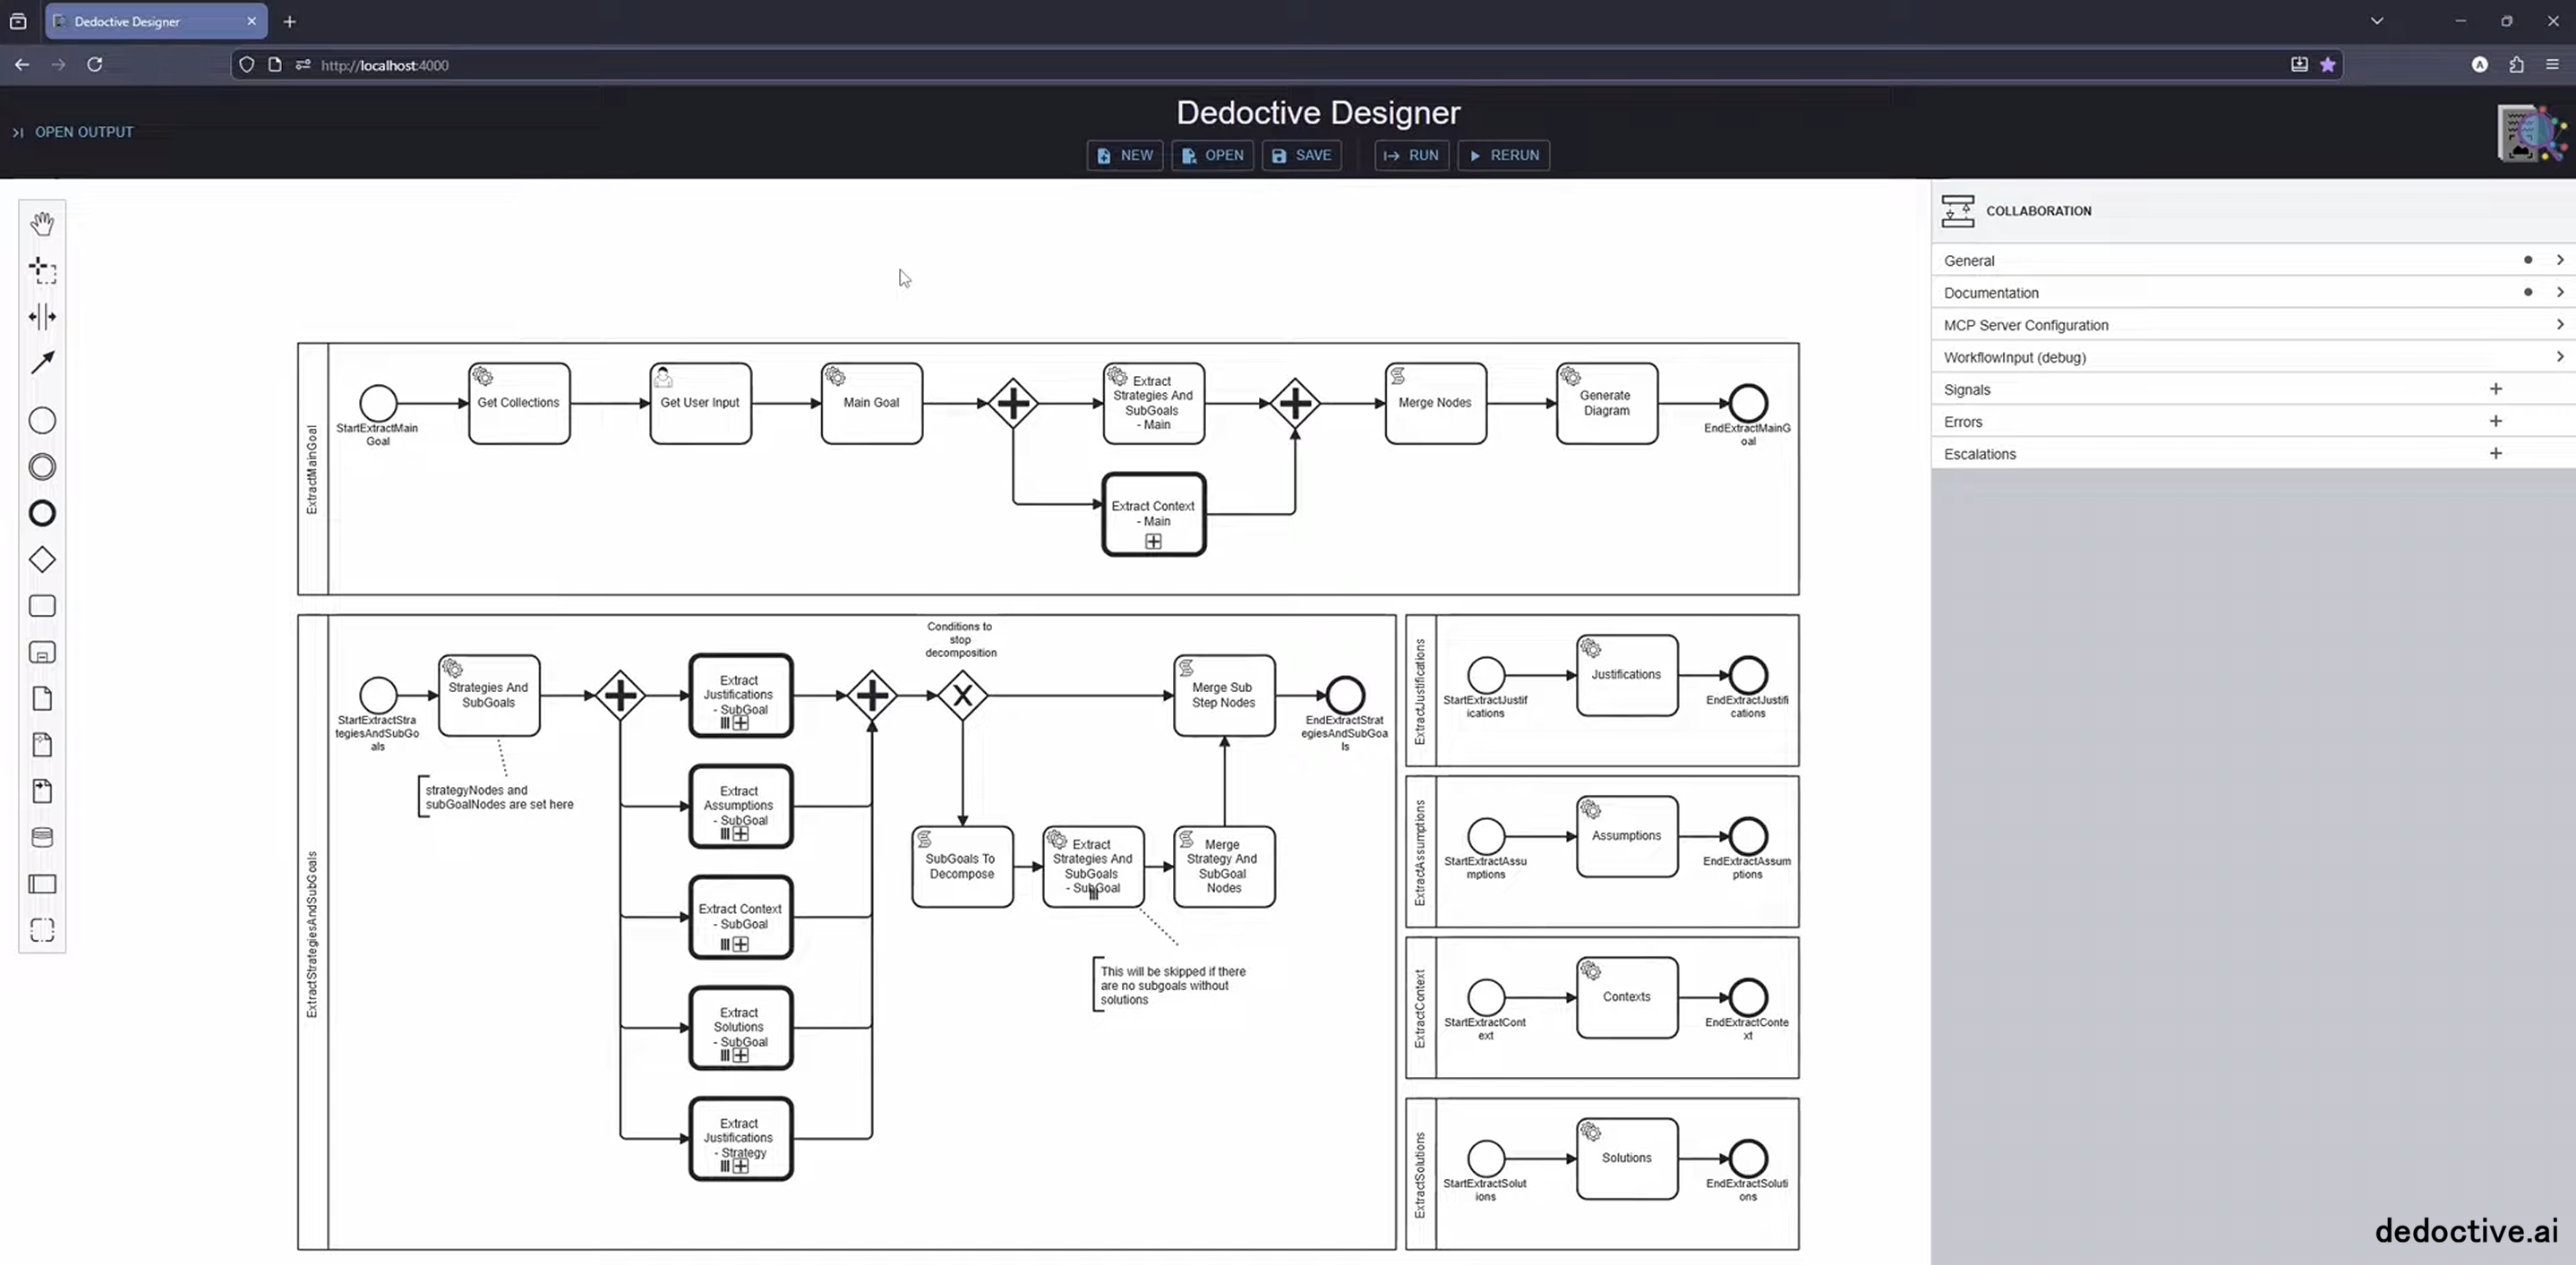Click the SAVE button
2576x1265 pixels.
[x=1302, y=155]
